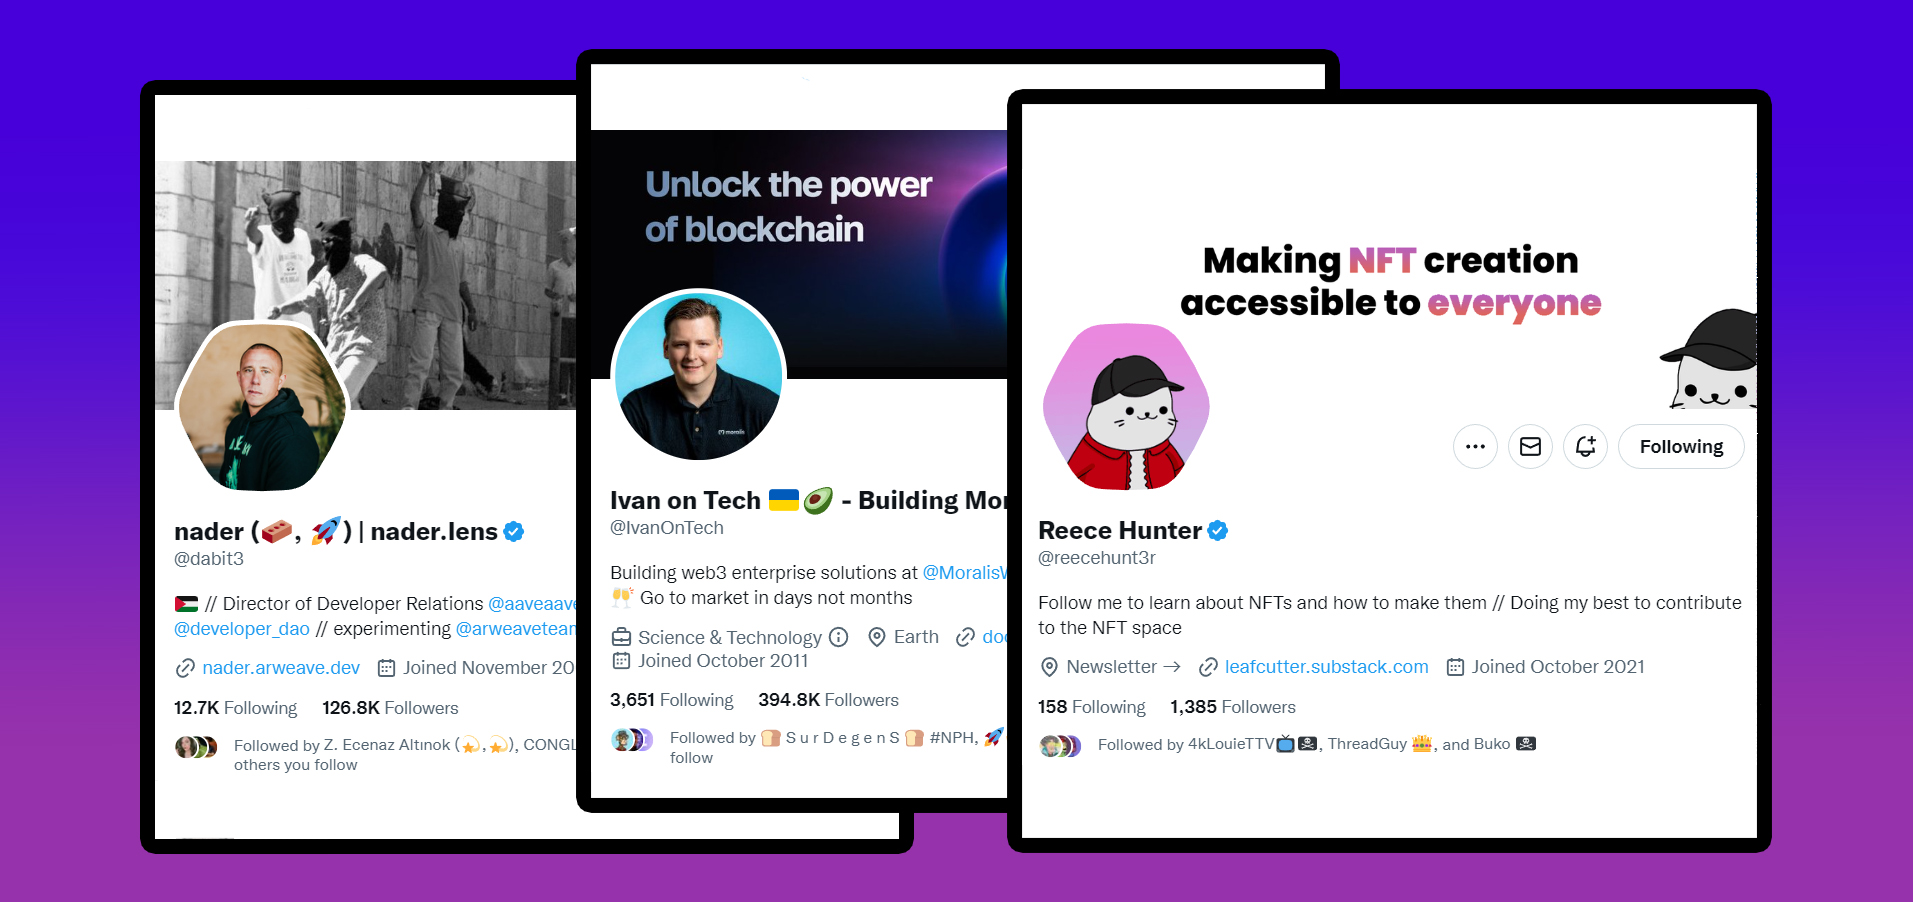This screenshot has height=902, width=1913.
Task: View Reece Hunter's 158 Following list
Action: click(1092, 707)
